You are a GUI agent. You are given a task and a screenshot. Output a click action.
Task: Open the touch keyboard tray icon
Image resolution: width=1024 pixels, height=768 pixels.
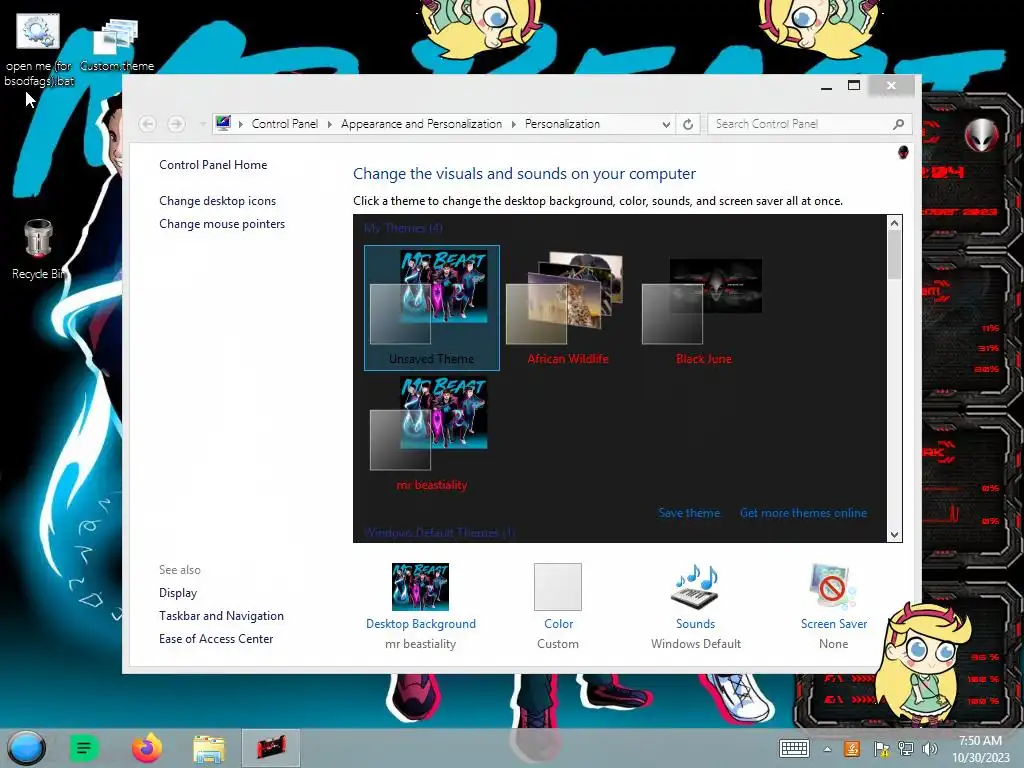794,748
